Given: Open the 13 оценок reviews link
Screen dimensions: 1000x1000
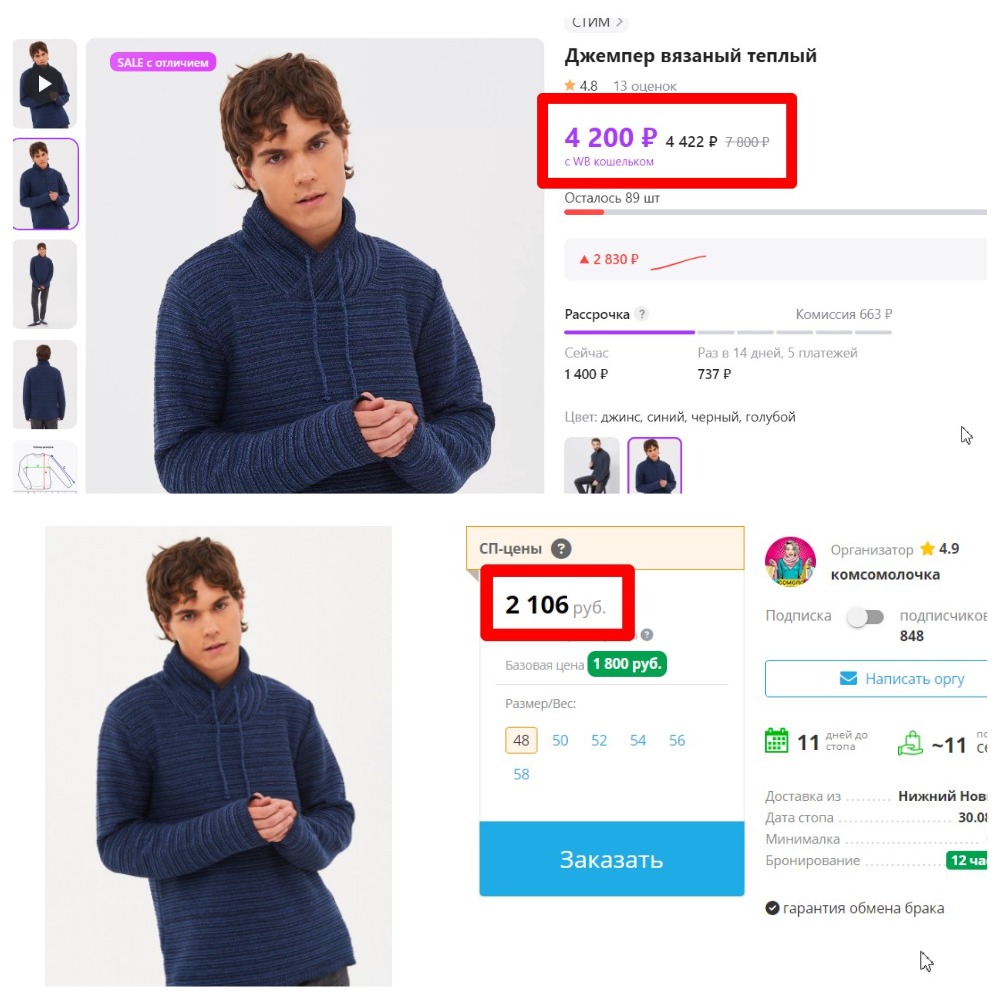Looking at the screenshot, I should coord(645,86).
